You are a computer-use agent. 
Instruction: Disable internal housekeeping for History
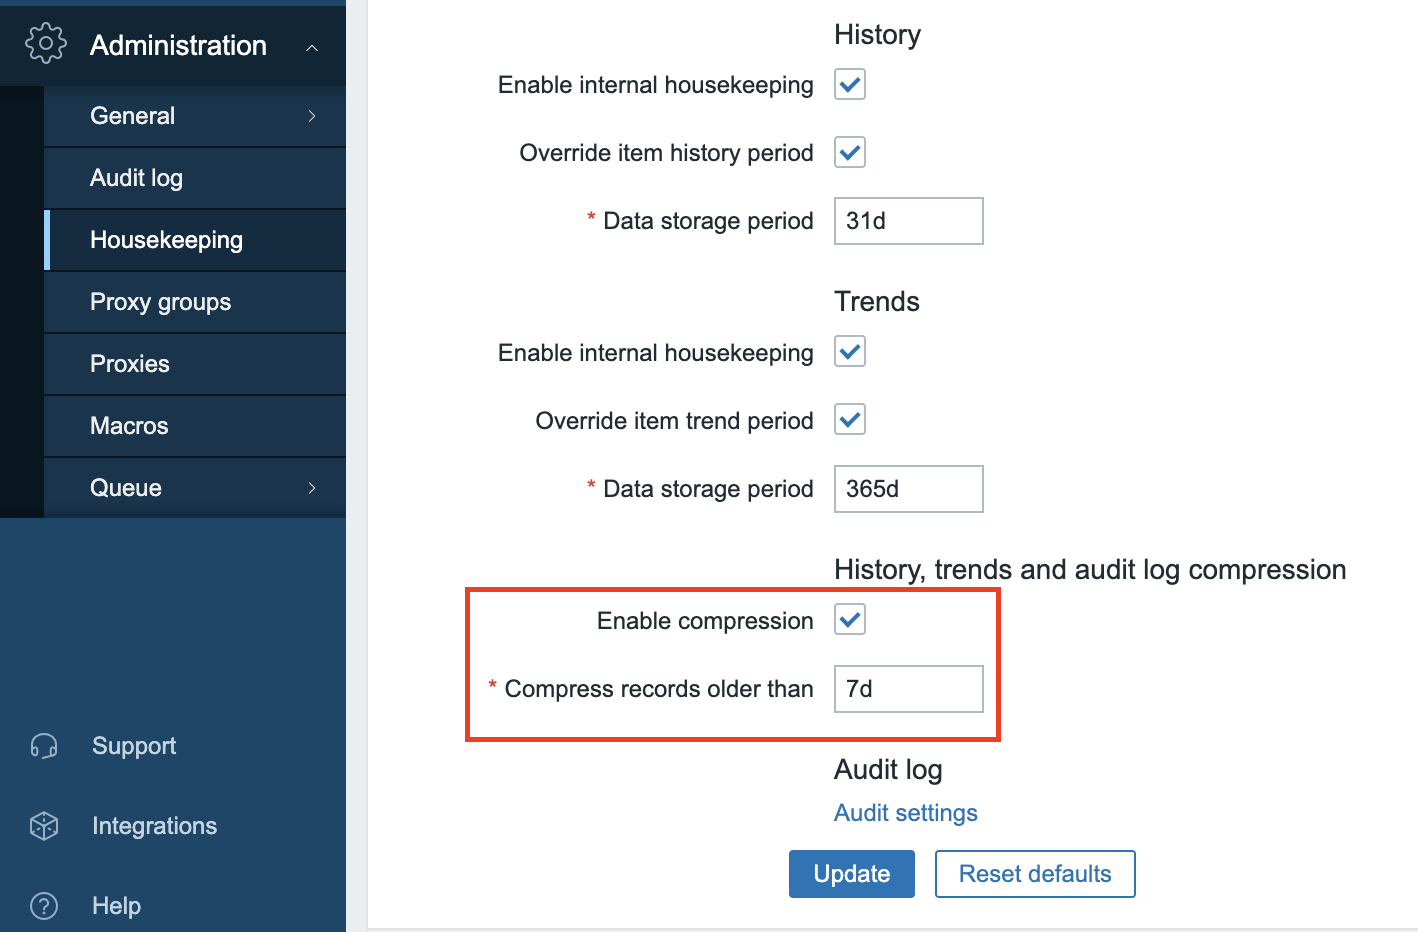click(848, 84)
